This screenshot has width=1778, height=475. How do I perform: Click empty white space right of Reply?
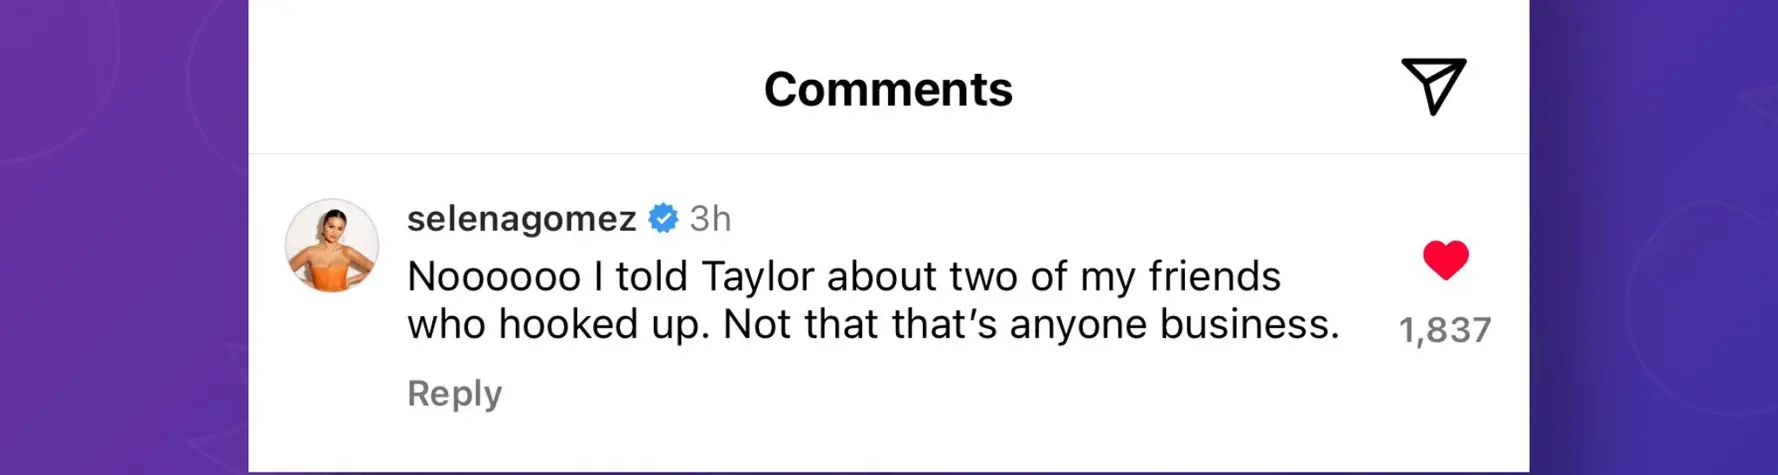[x=950, y=394]
